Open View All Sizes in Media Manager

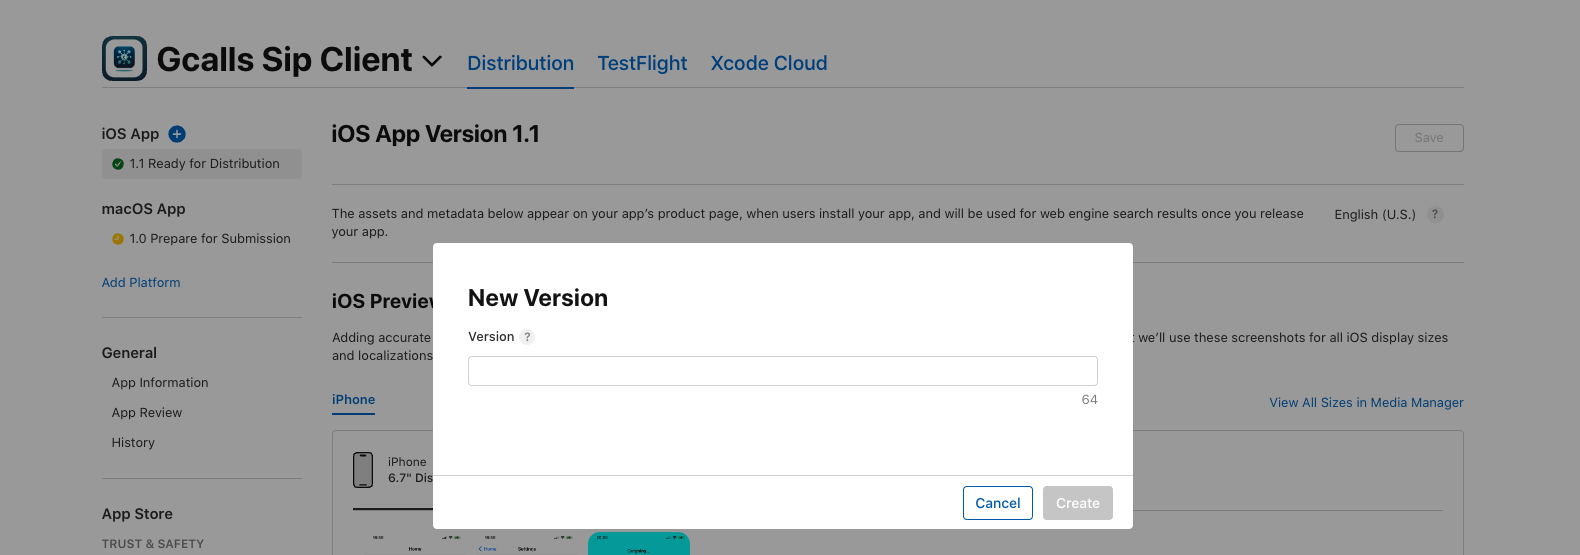[1366, 403]
